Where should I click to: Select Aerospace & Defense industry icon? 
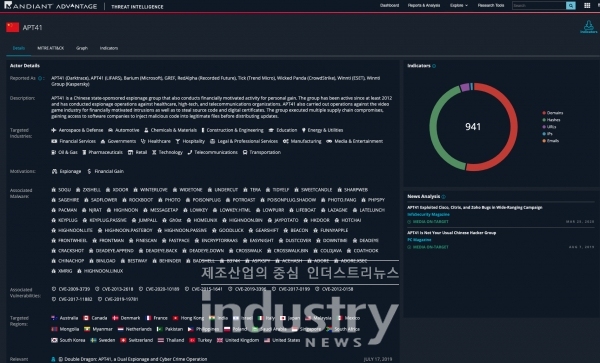(54, 130)
